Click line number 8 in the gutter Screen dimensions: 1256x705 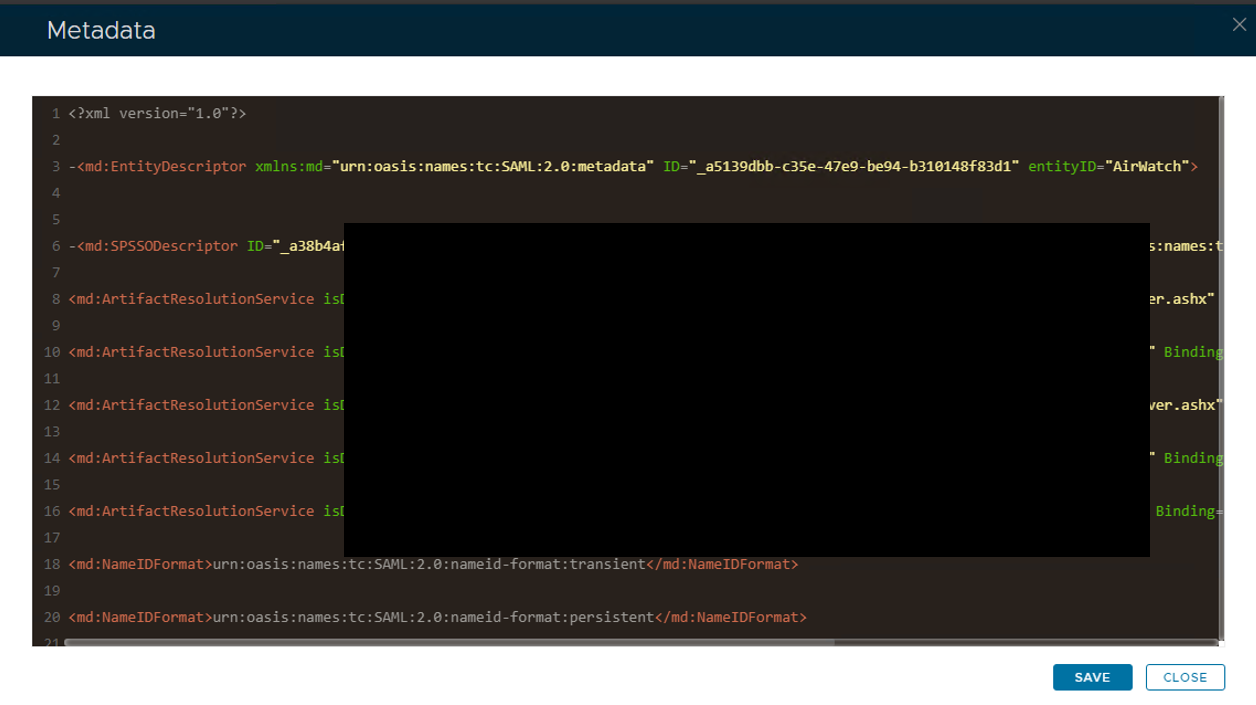coord(57,299)
